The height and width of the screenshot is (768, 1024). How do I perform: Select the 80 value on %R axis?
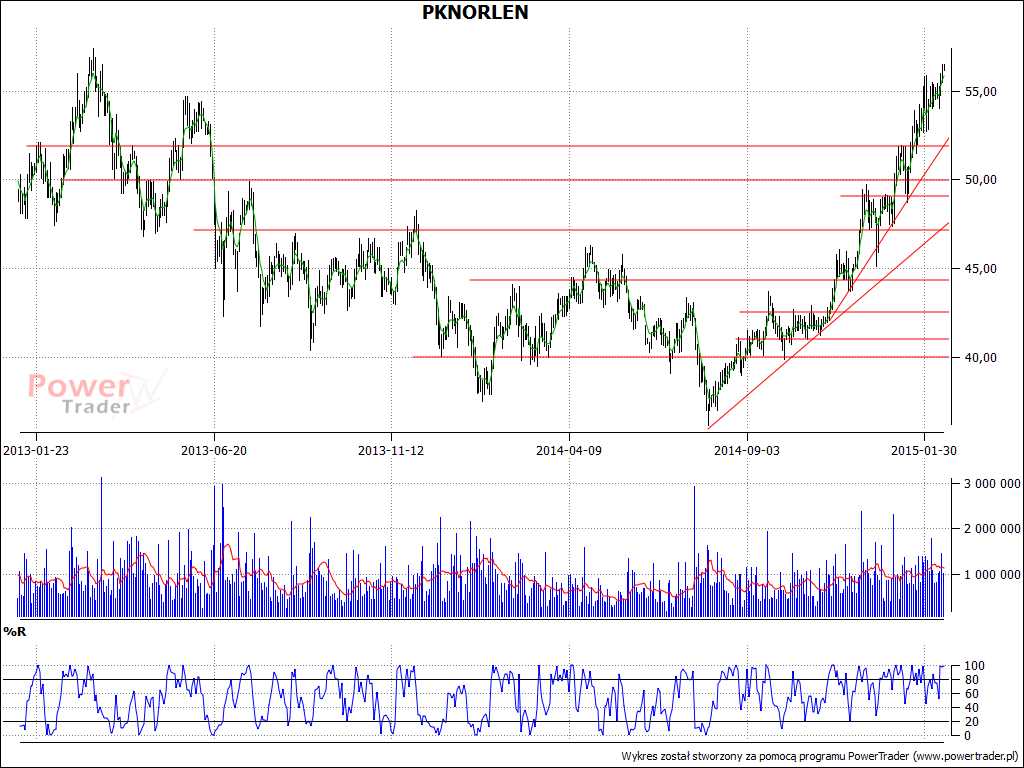point(972,680)
